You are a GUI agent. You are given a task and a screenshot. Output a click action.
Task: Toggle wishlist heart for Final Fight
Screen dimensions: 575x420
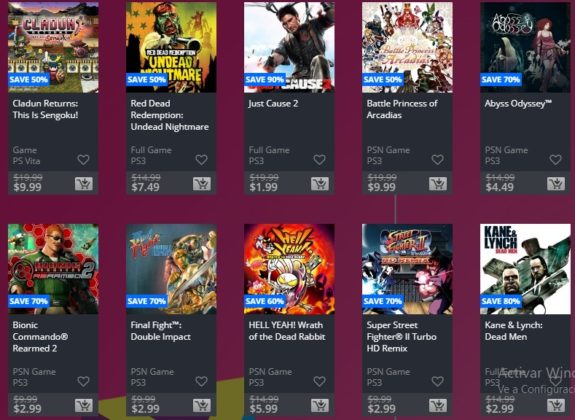pos(201,381)
